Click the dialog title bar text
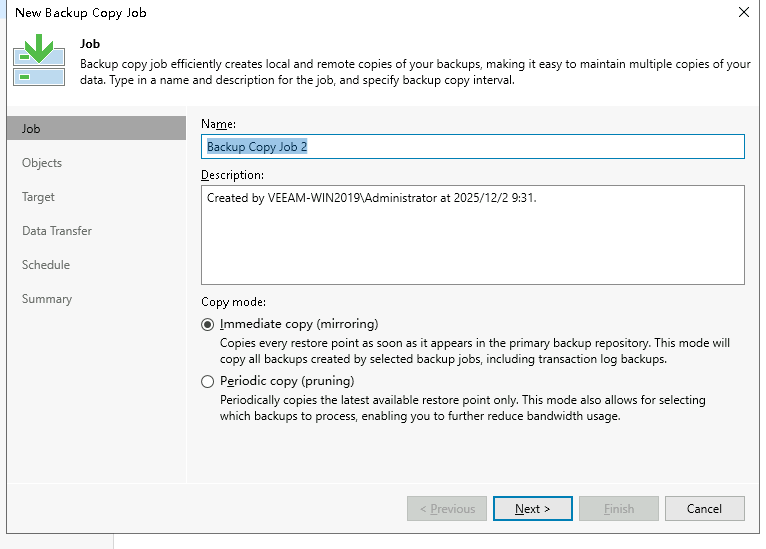766x549 pixels. (79, 13)
